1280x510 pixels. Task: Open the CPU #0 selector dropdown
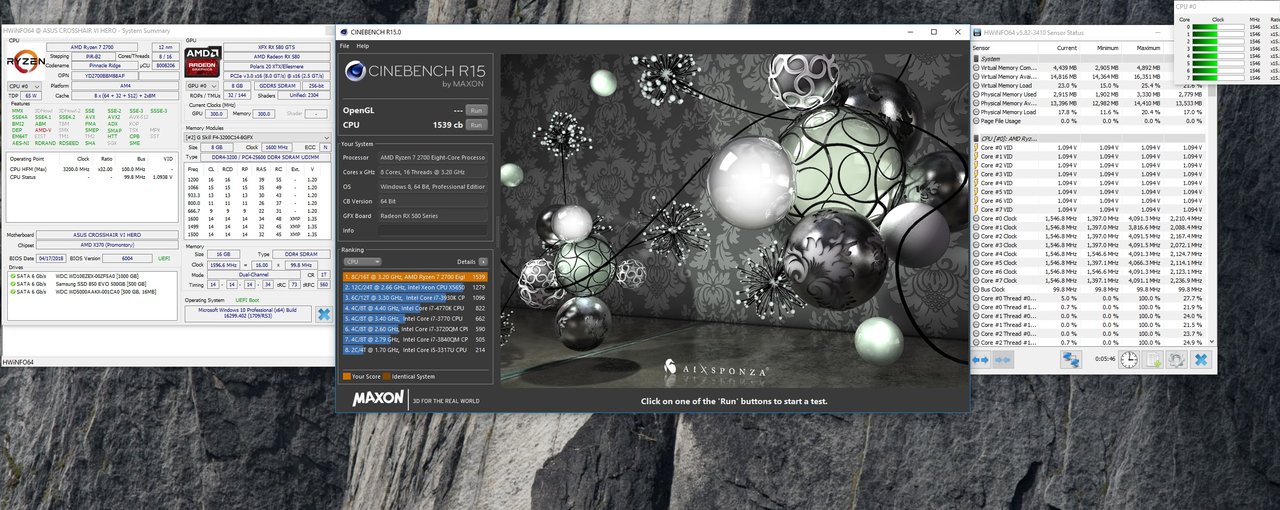[x=24, y=86]
